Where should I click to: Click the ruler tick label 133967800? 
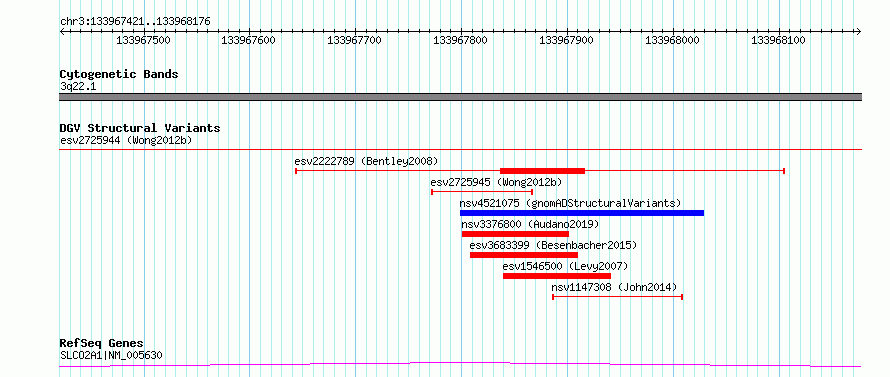point(460,41)
